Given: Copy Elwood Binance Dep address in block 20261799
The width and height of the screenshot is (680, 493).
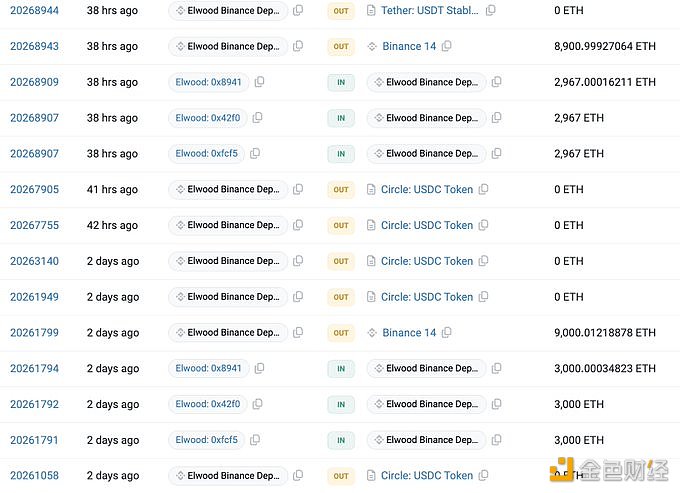Looking at the screenshot, I should (298, 333).
